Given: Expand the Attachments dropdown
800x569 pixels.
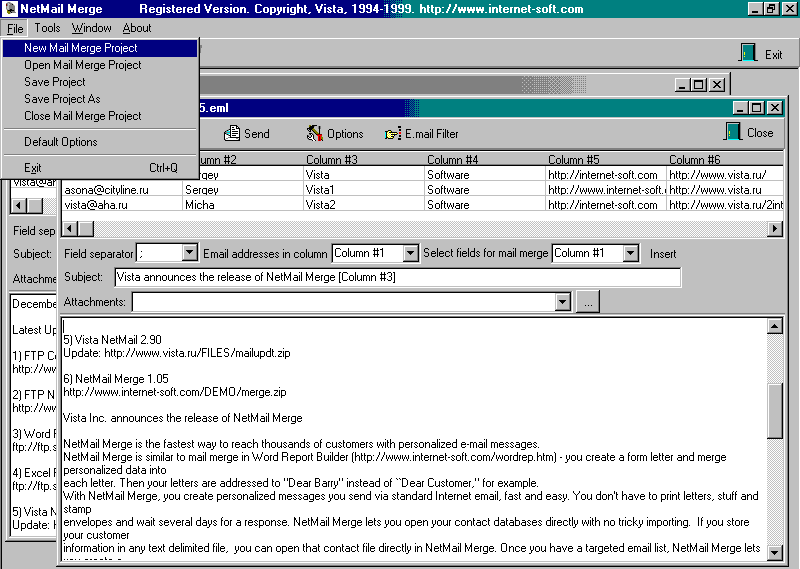Looking at the screenshot, I should coord(563,302).
